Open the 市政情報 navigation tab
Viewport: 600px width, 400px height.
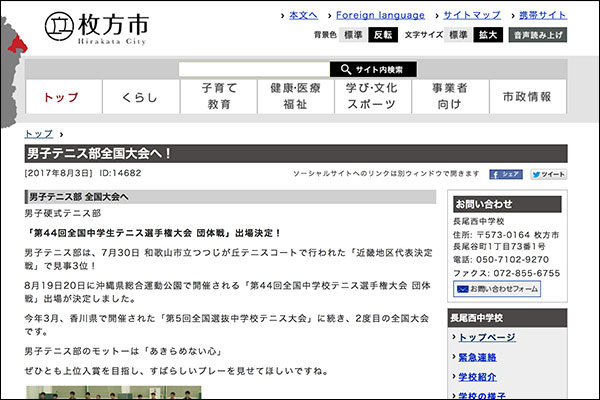click(527, 97)
